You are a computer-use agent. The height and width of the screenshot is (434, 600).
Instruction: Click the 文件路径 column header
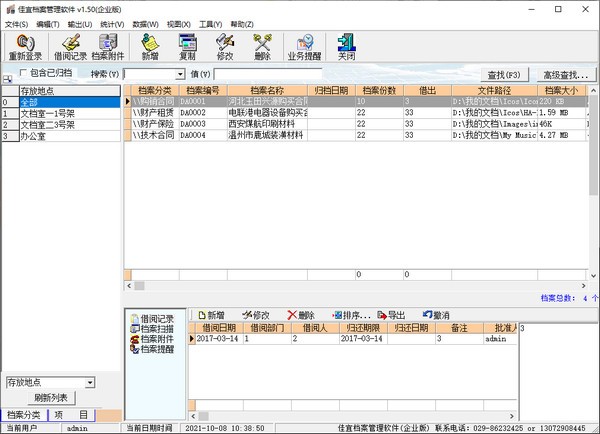(x=494, y=90)
